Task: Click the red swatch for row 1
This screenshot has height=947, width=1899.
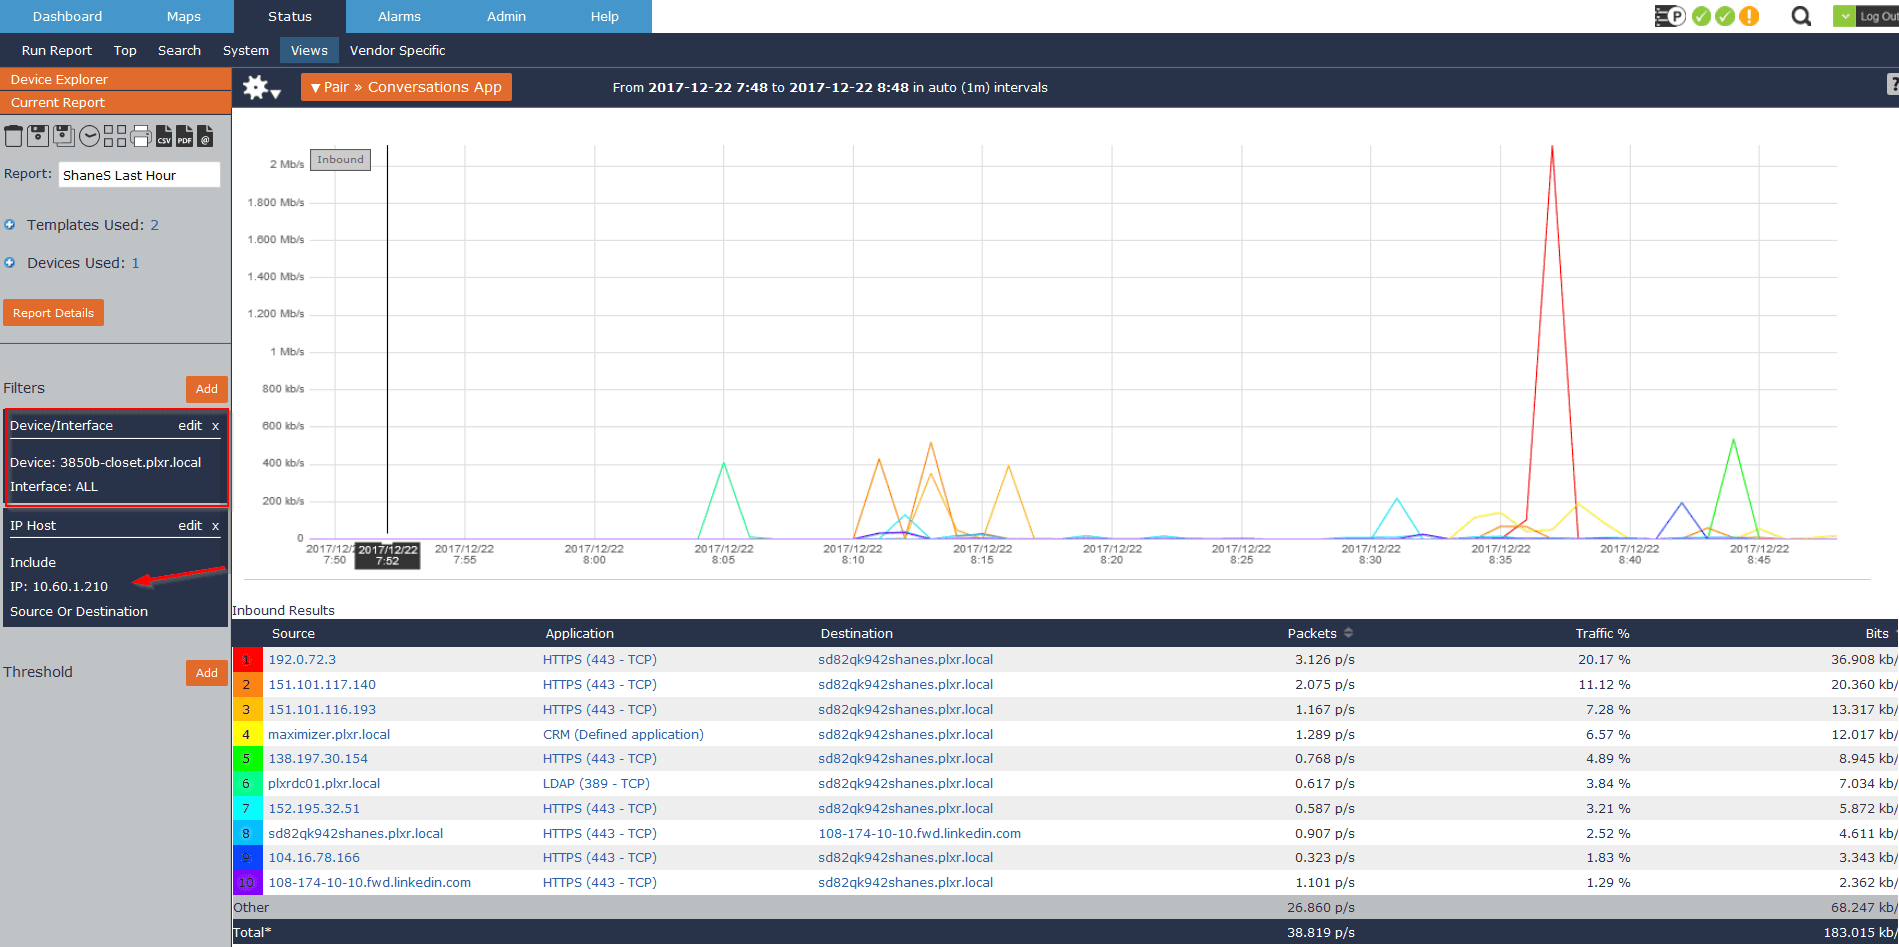Action: 247,660
